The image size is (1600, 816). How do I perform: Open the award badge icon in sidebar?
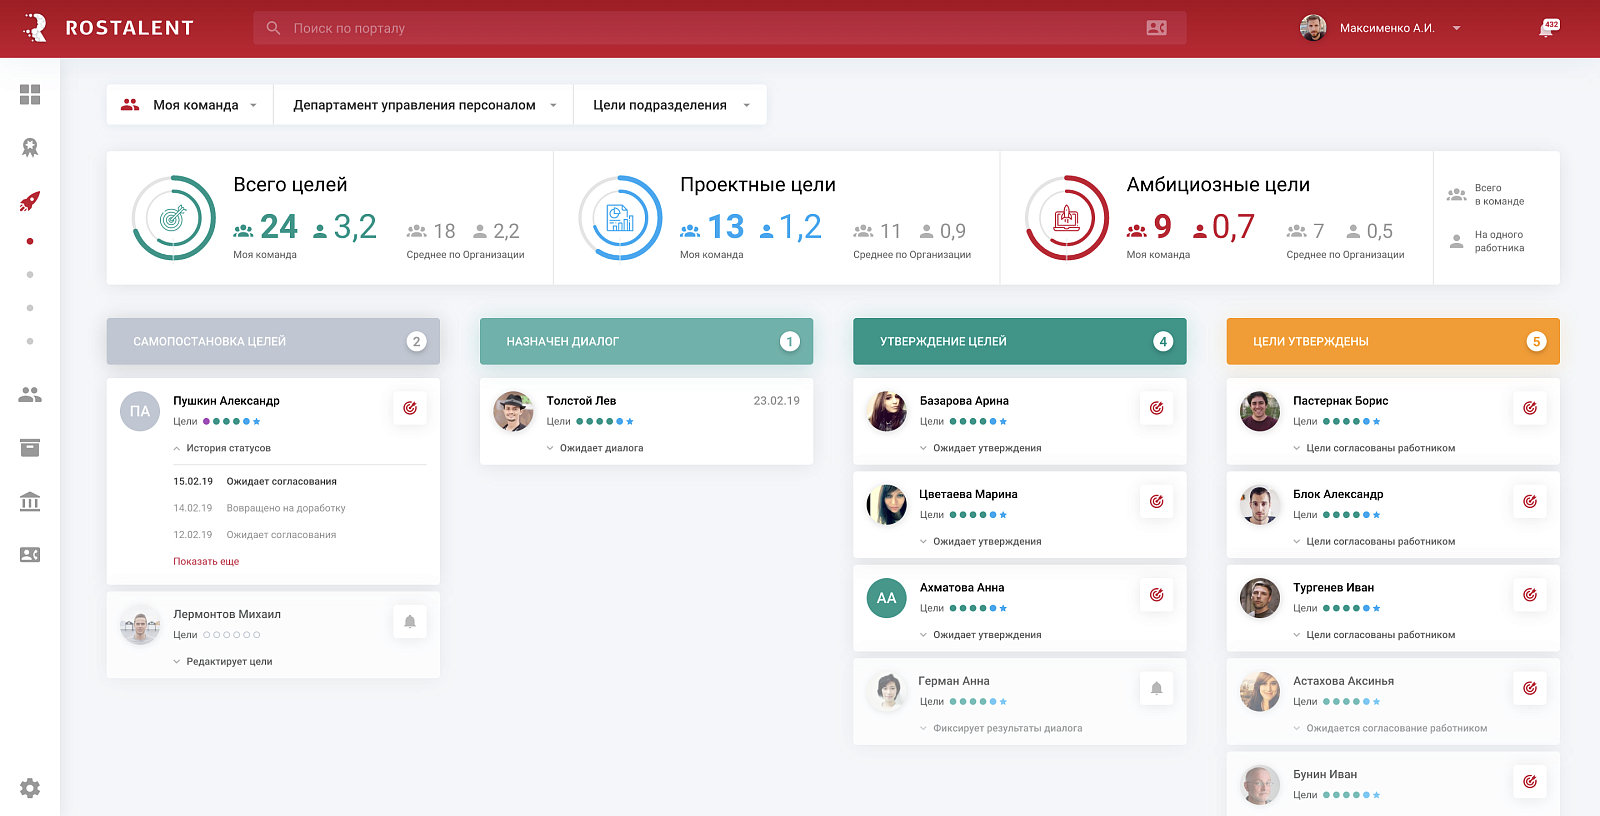30,148
